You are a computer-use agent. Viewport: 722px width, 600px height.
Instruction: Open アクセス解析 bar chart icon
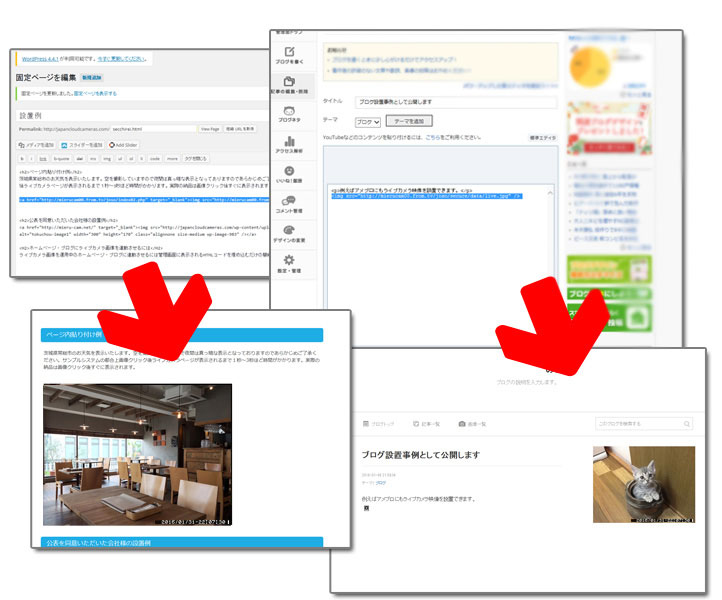(289, 143)
